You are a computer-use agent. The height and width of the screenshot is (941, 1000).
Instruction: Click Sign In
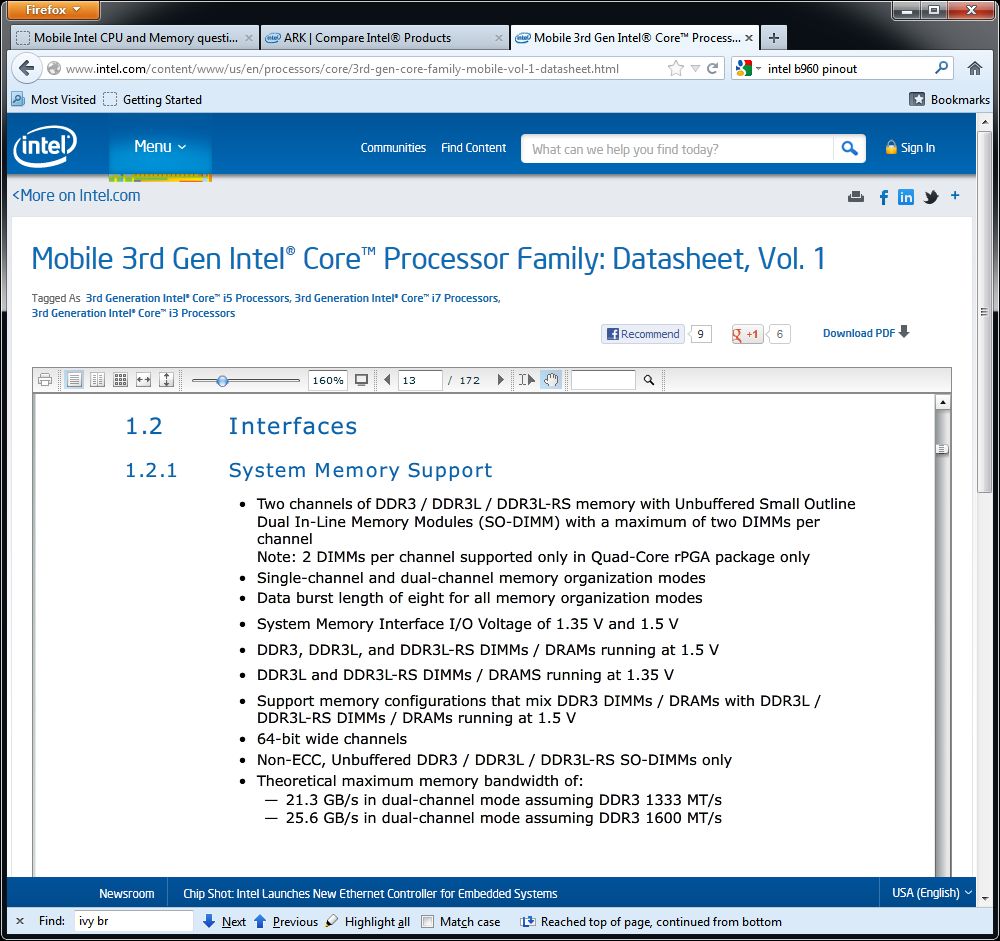coord(910,148)
